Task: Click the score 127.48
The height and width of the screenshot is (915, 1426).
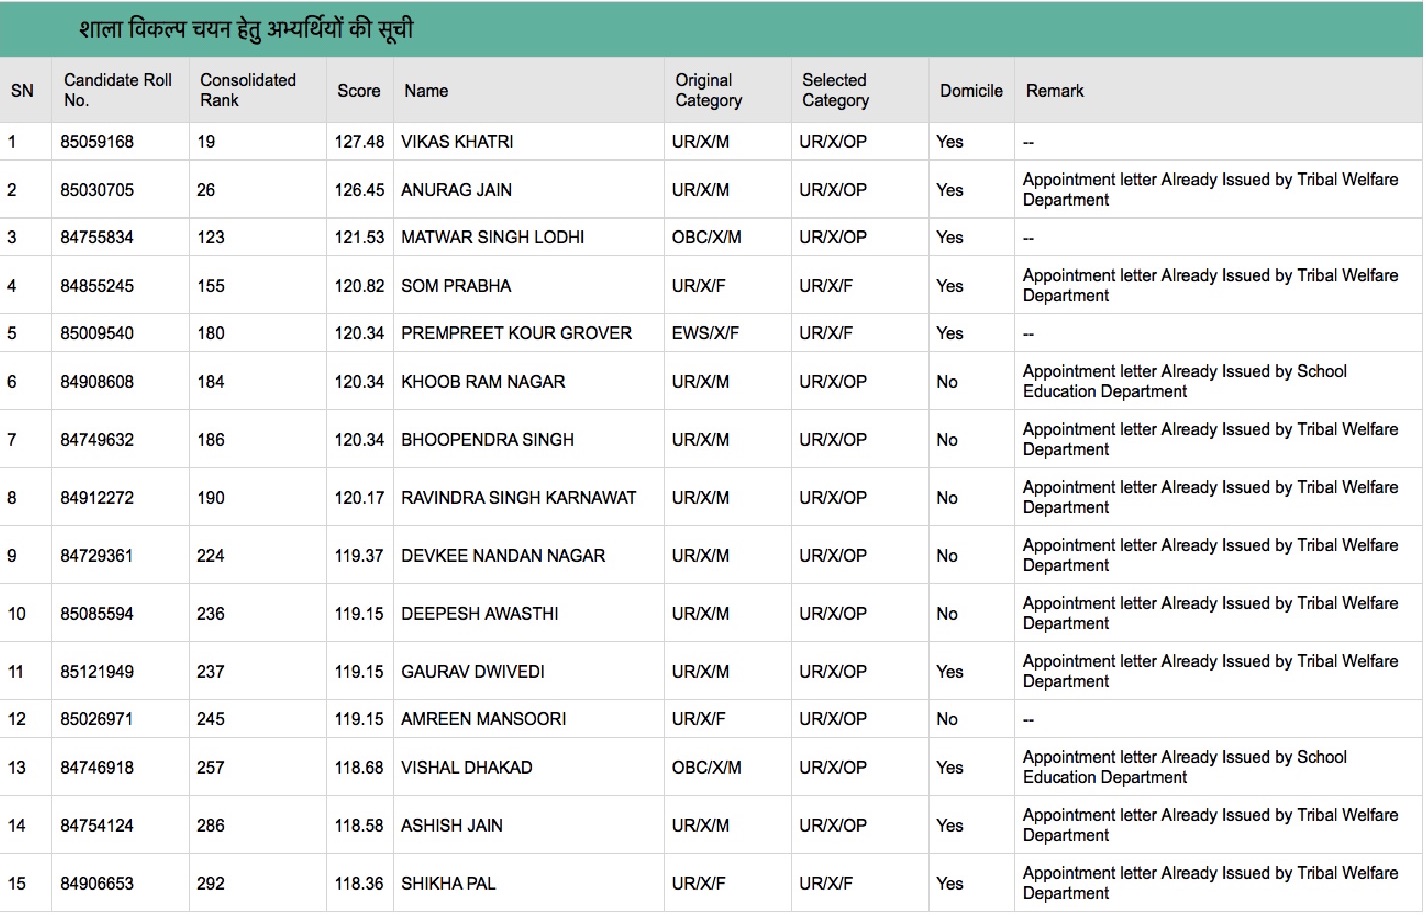Action: [x=359, y=142]
